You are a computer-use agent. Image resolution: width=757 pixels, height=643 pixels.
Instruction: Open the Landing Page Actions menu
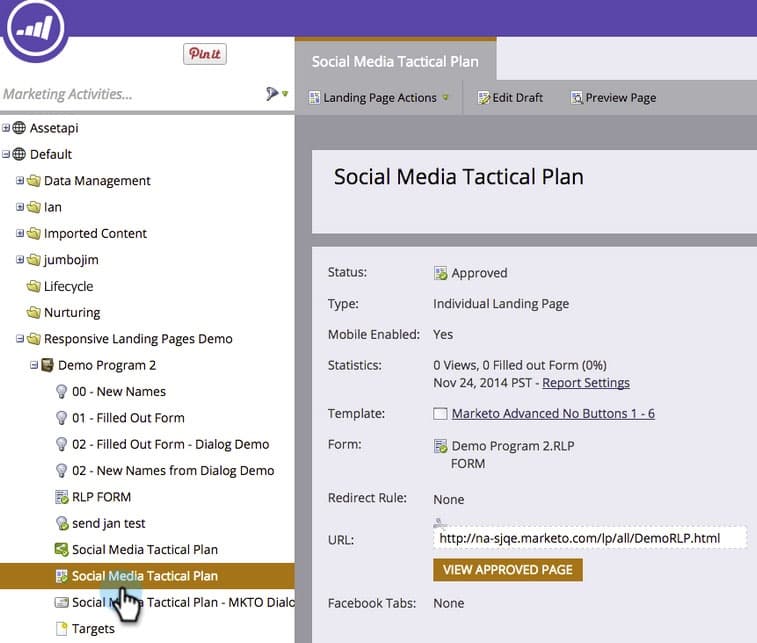point(379,98)
